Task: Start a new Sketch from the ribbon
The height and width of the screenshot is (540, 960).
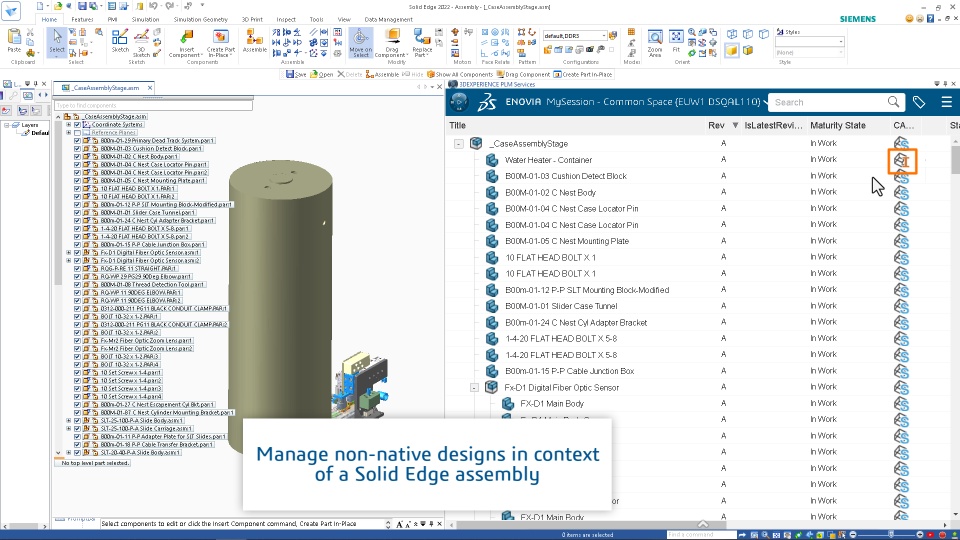Action: pyautogui.click(x=120, y=42)
